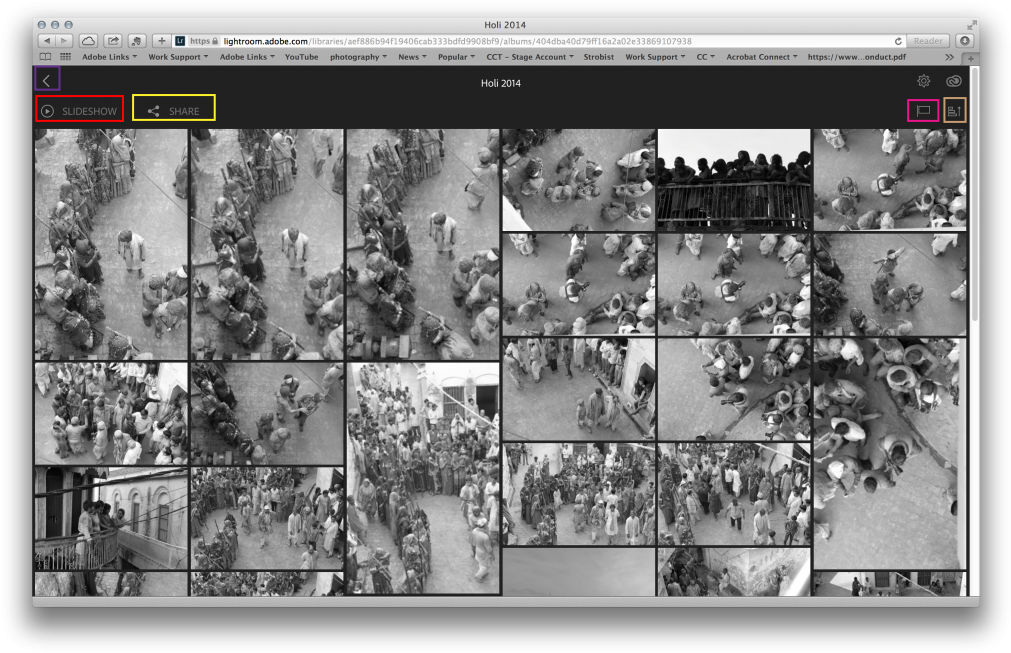
Task: Show hidden bookmarks via overflow chevron
Action: (949, 57)
